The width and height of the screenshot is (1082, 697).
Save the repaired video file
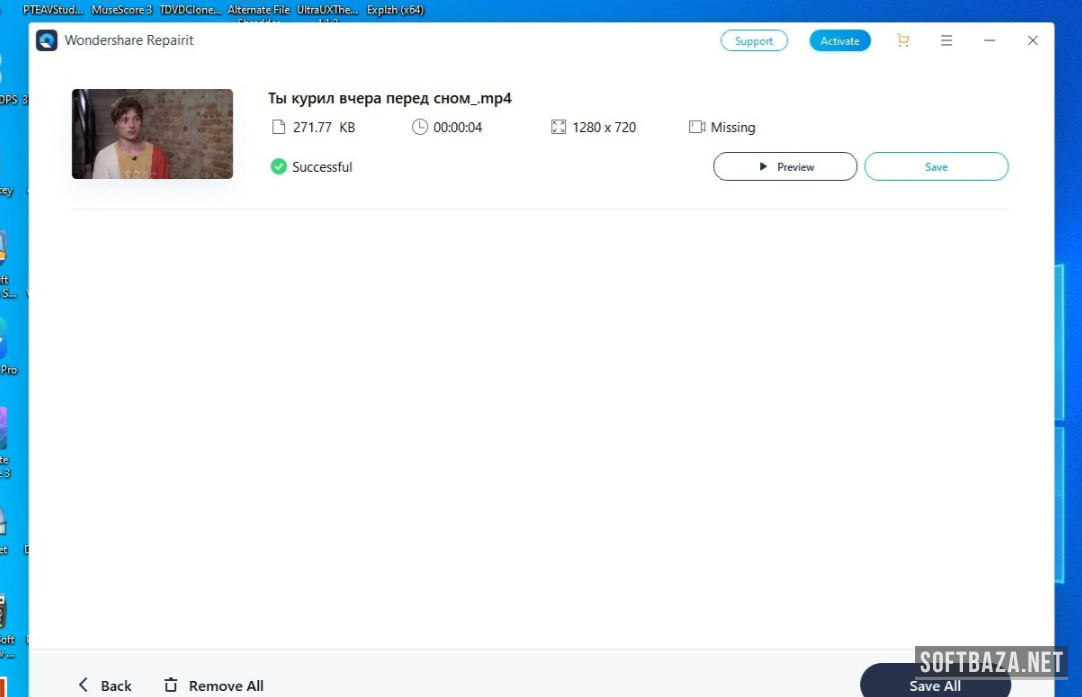click(x=935, y=167)
